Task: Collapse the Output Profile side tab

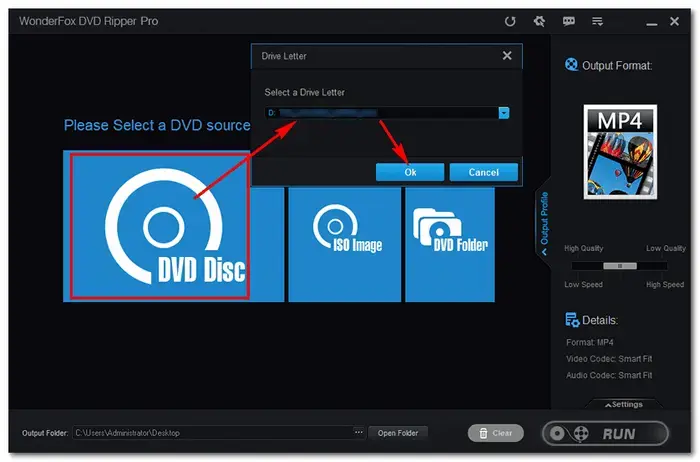Action: pos(544,222)
